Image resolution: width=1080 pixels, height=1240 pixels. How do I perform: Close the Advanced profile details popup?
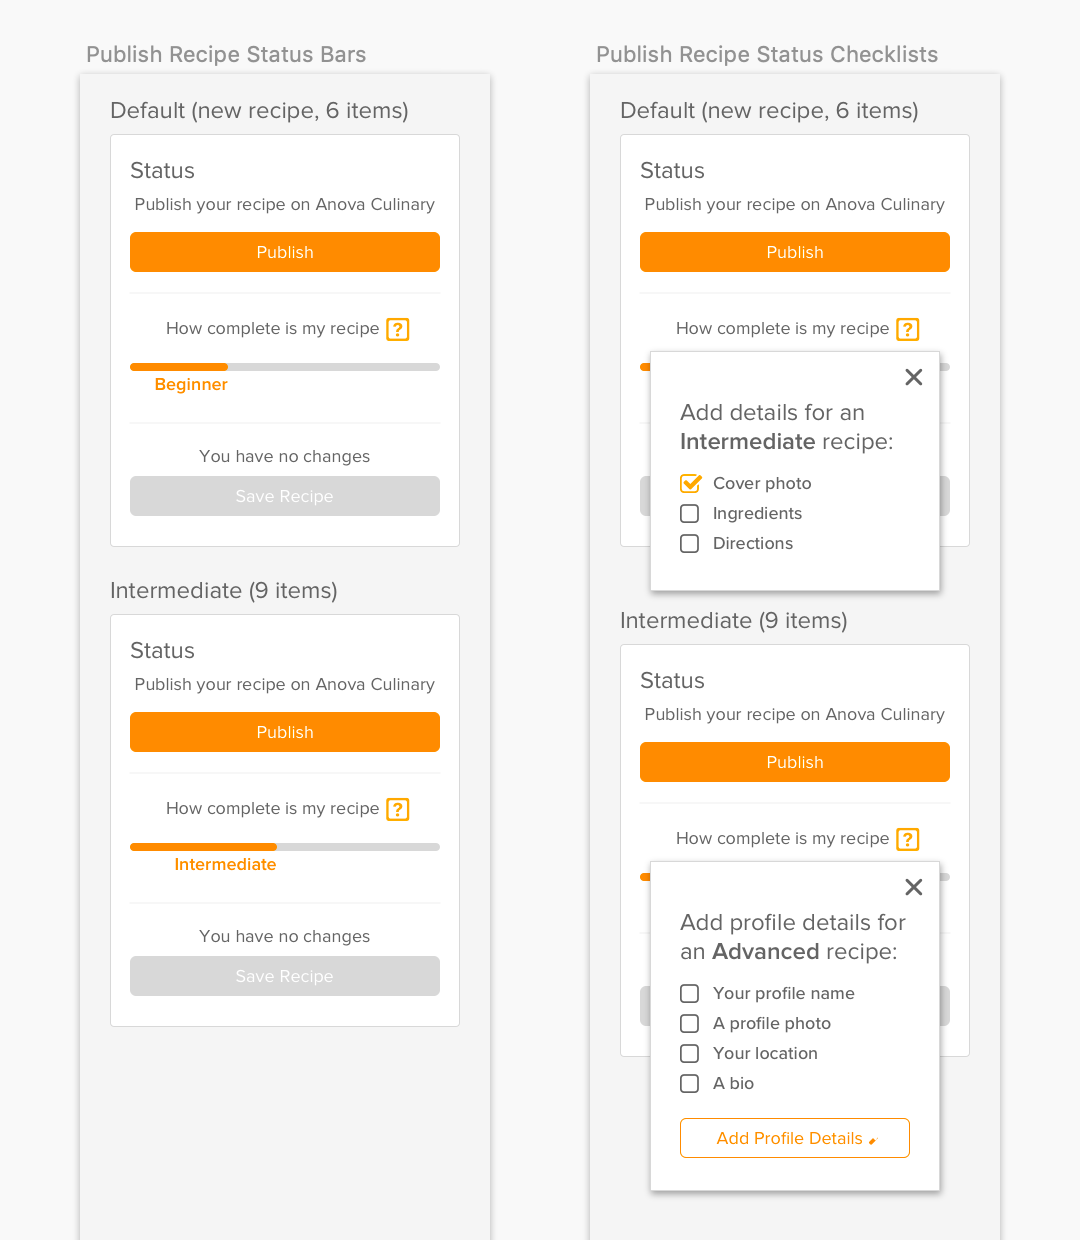[x=913, y=887]
